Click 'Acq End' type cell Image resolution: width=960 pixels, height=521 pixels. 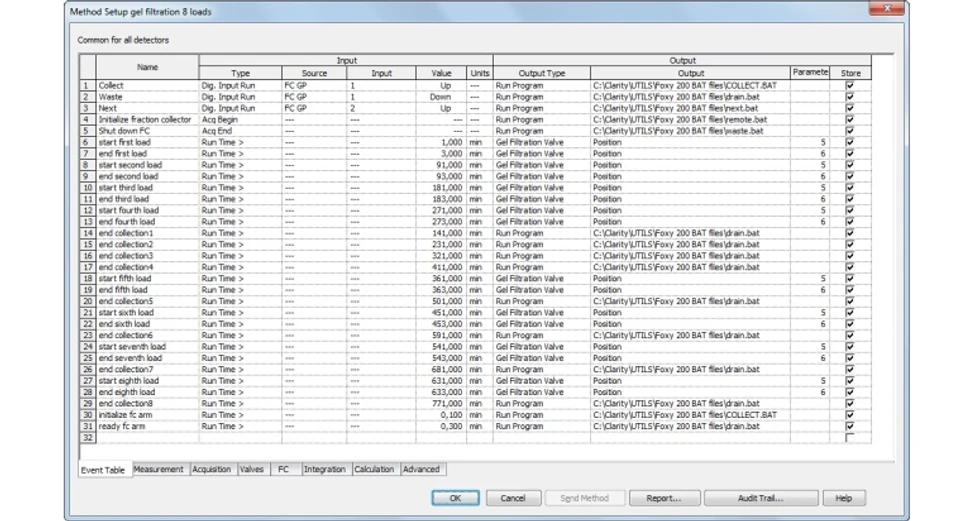point(240,131)
